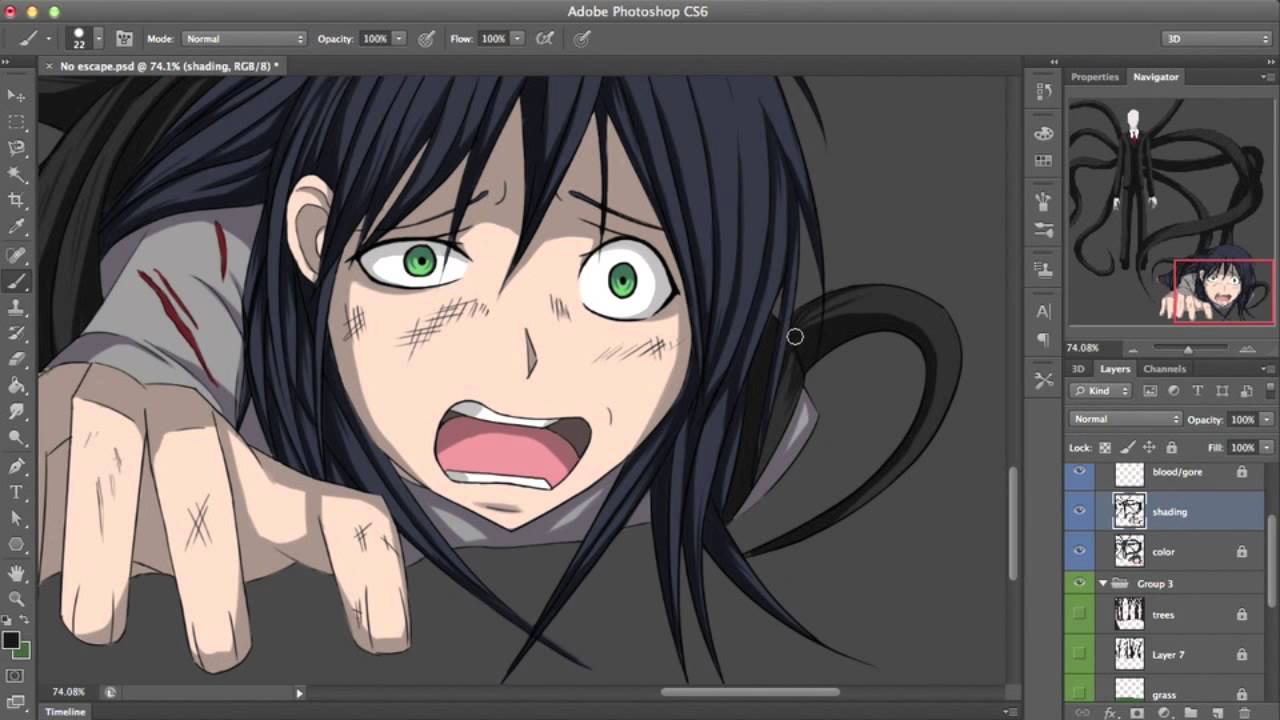Show the trees layer

pyautogui.click(x=1079, y=614)
